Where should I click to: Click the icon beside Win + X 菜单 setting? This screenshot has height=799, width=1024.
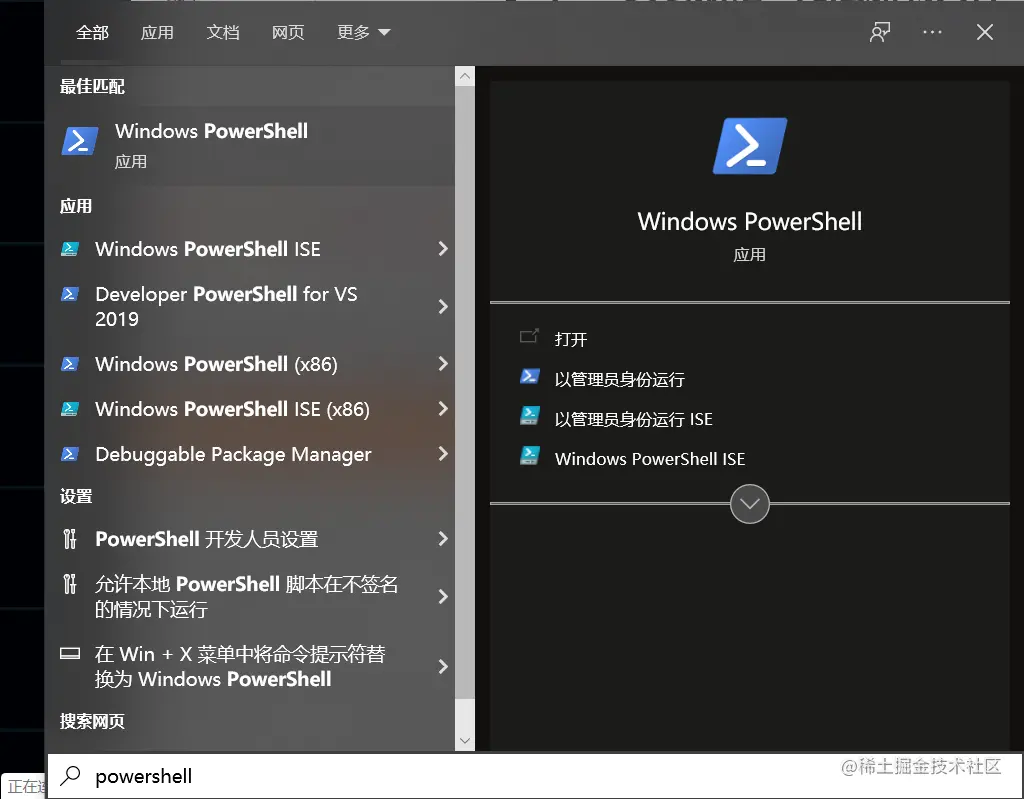pos(70,653)
